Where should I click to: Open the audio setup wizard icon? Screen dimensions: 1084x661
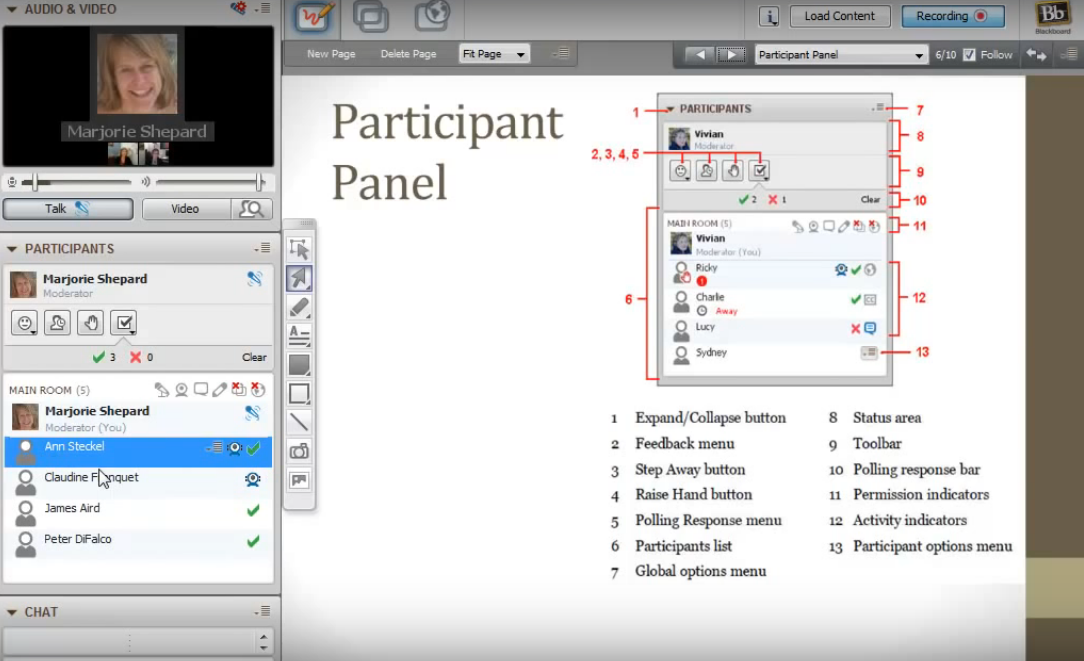tap(239, 8)
